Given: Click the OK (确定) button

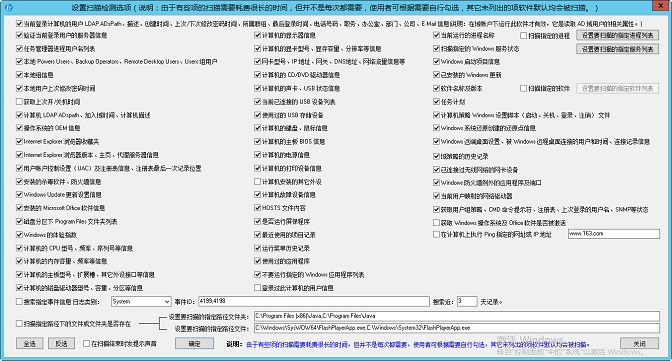Looking at the screenshot, I should tap(194, 343).
